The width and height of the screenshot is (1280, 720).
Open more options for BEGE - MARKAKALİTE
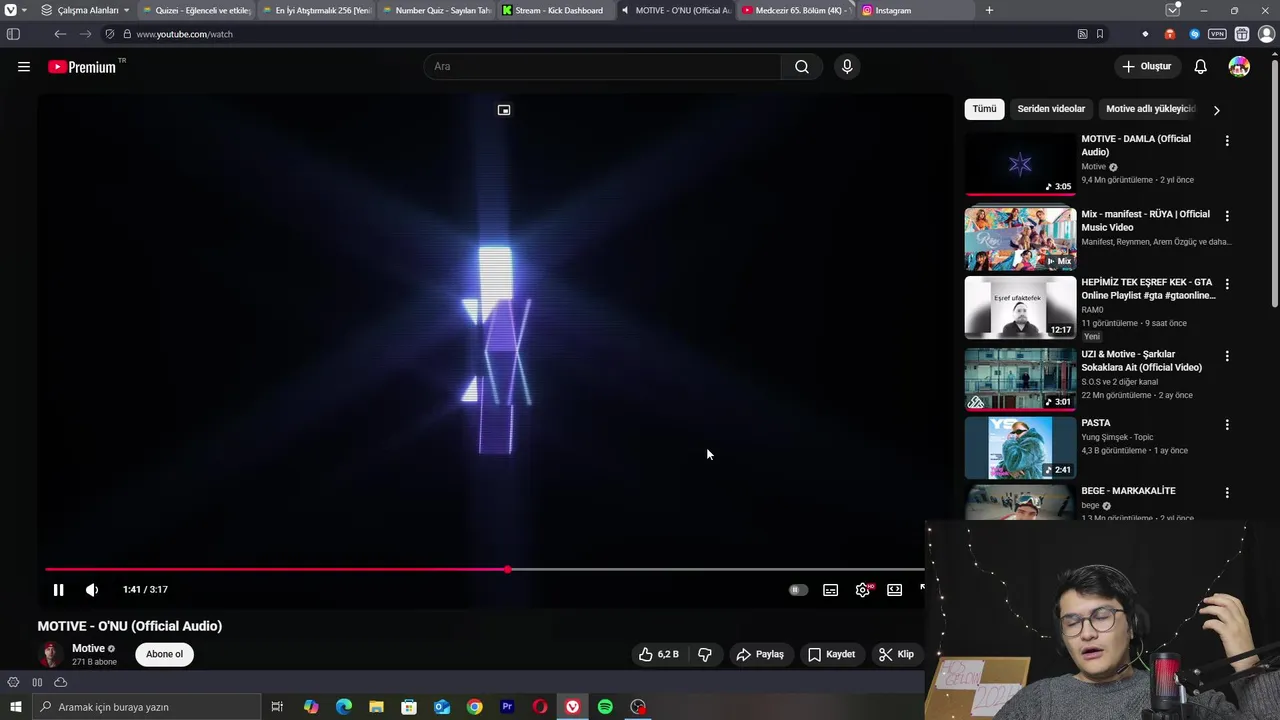[1227, 493]
